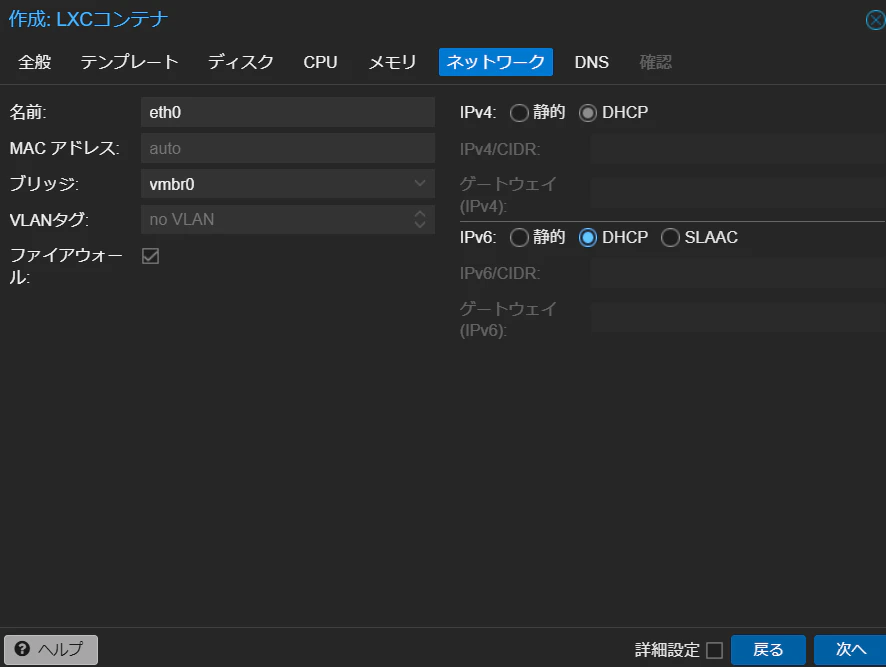Screen dimensions: 886x667
Task: Click the 次へ button
Action: [x=850, y=649]
